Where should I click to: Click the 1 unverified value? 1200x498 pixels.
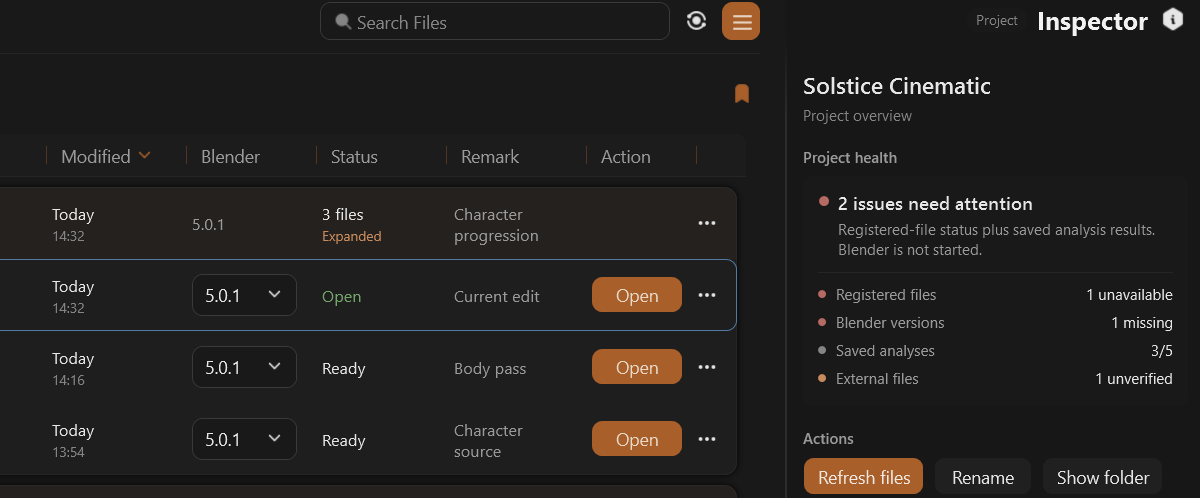[1134, 379]
